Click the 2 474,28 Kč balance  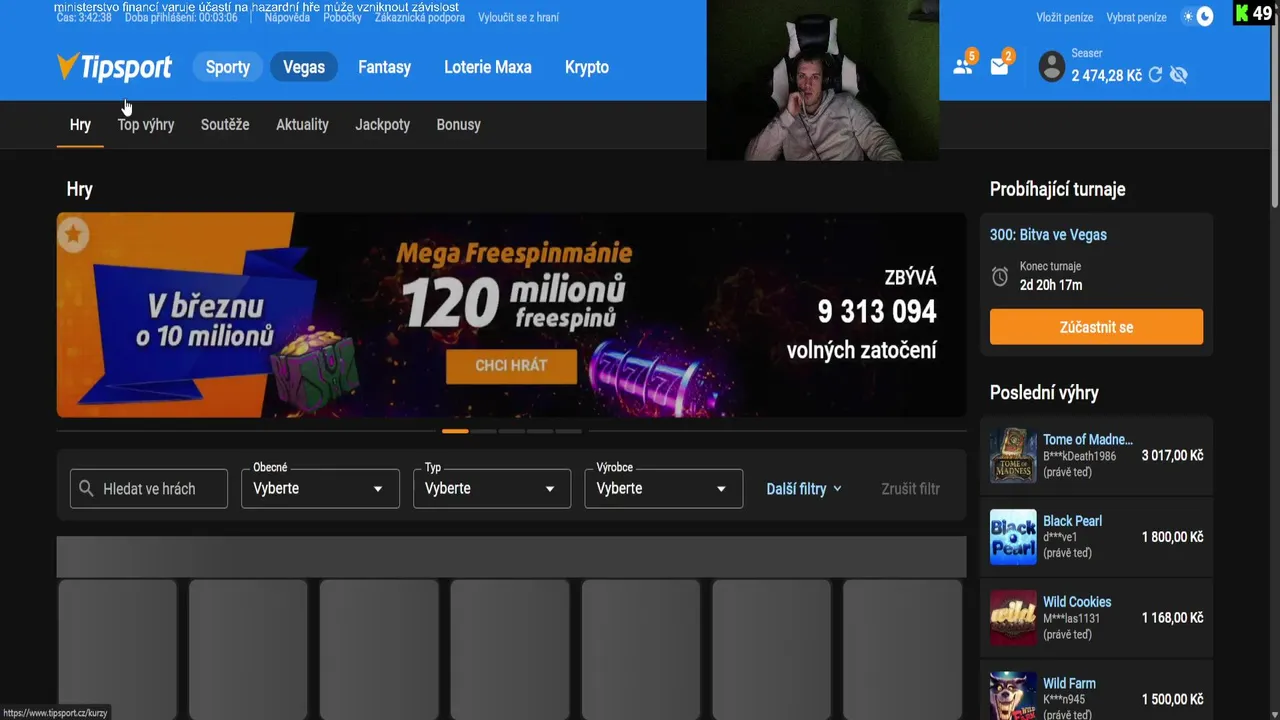click(1106, 75)
